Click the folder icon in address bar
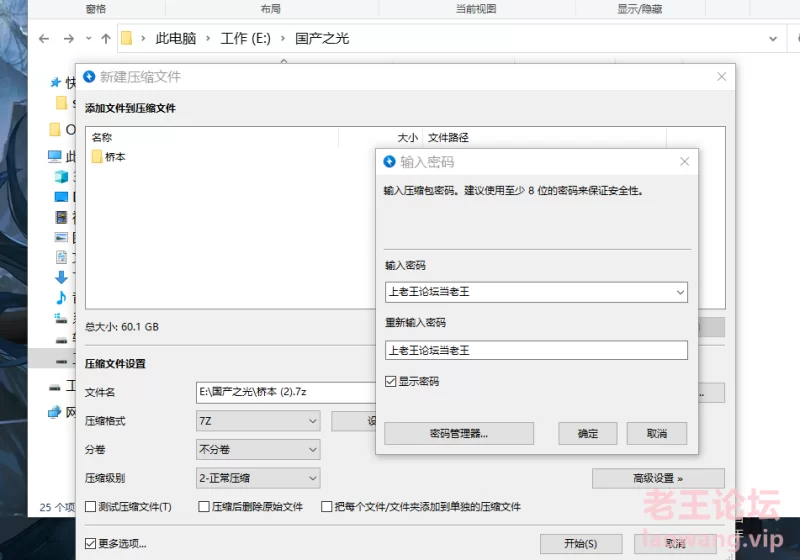The image size is (800, 560). 127,38
